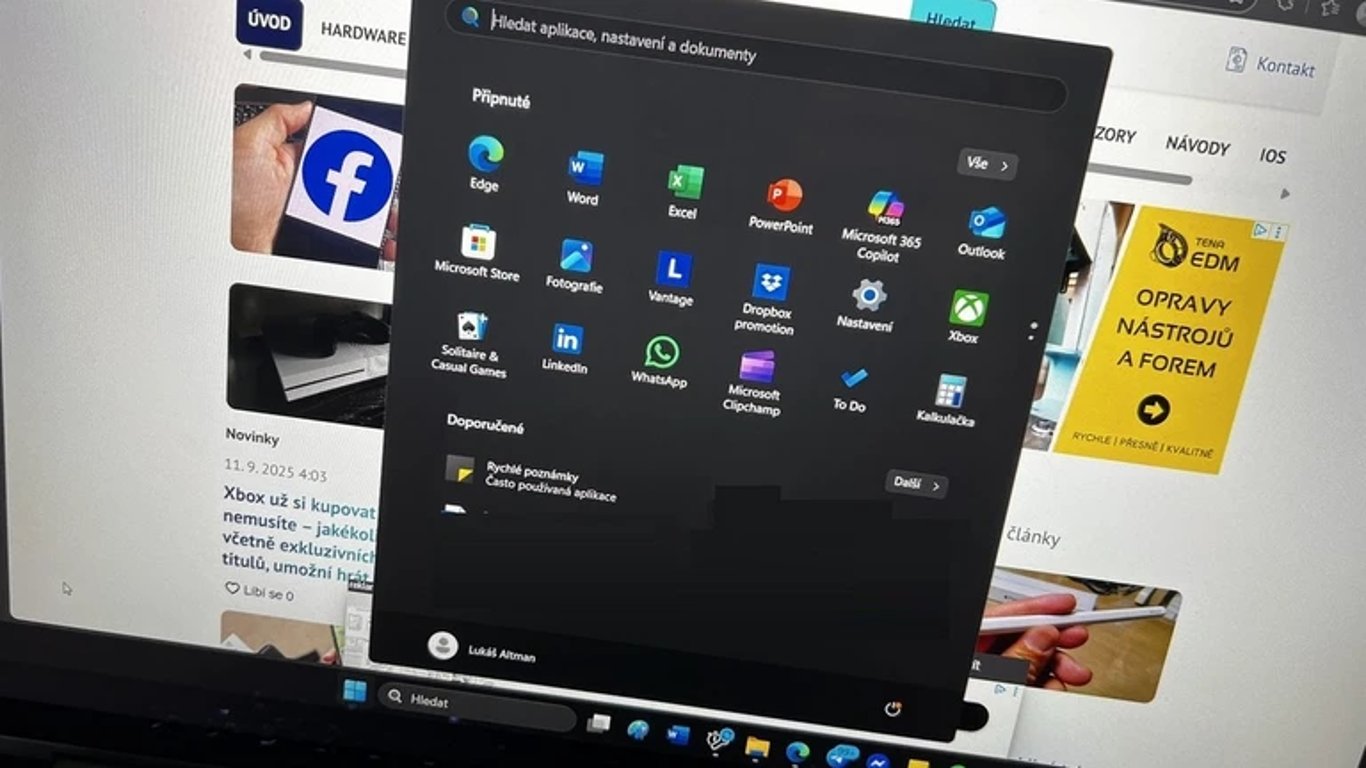This screenshot has height=768, width=1366.
Task: Launch Outlook from the pinned apps
Action: pyautogui.click(x=983, y=232)
